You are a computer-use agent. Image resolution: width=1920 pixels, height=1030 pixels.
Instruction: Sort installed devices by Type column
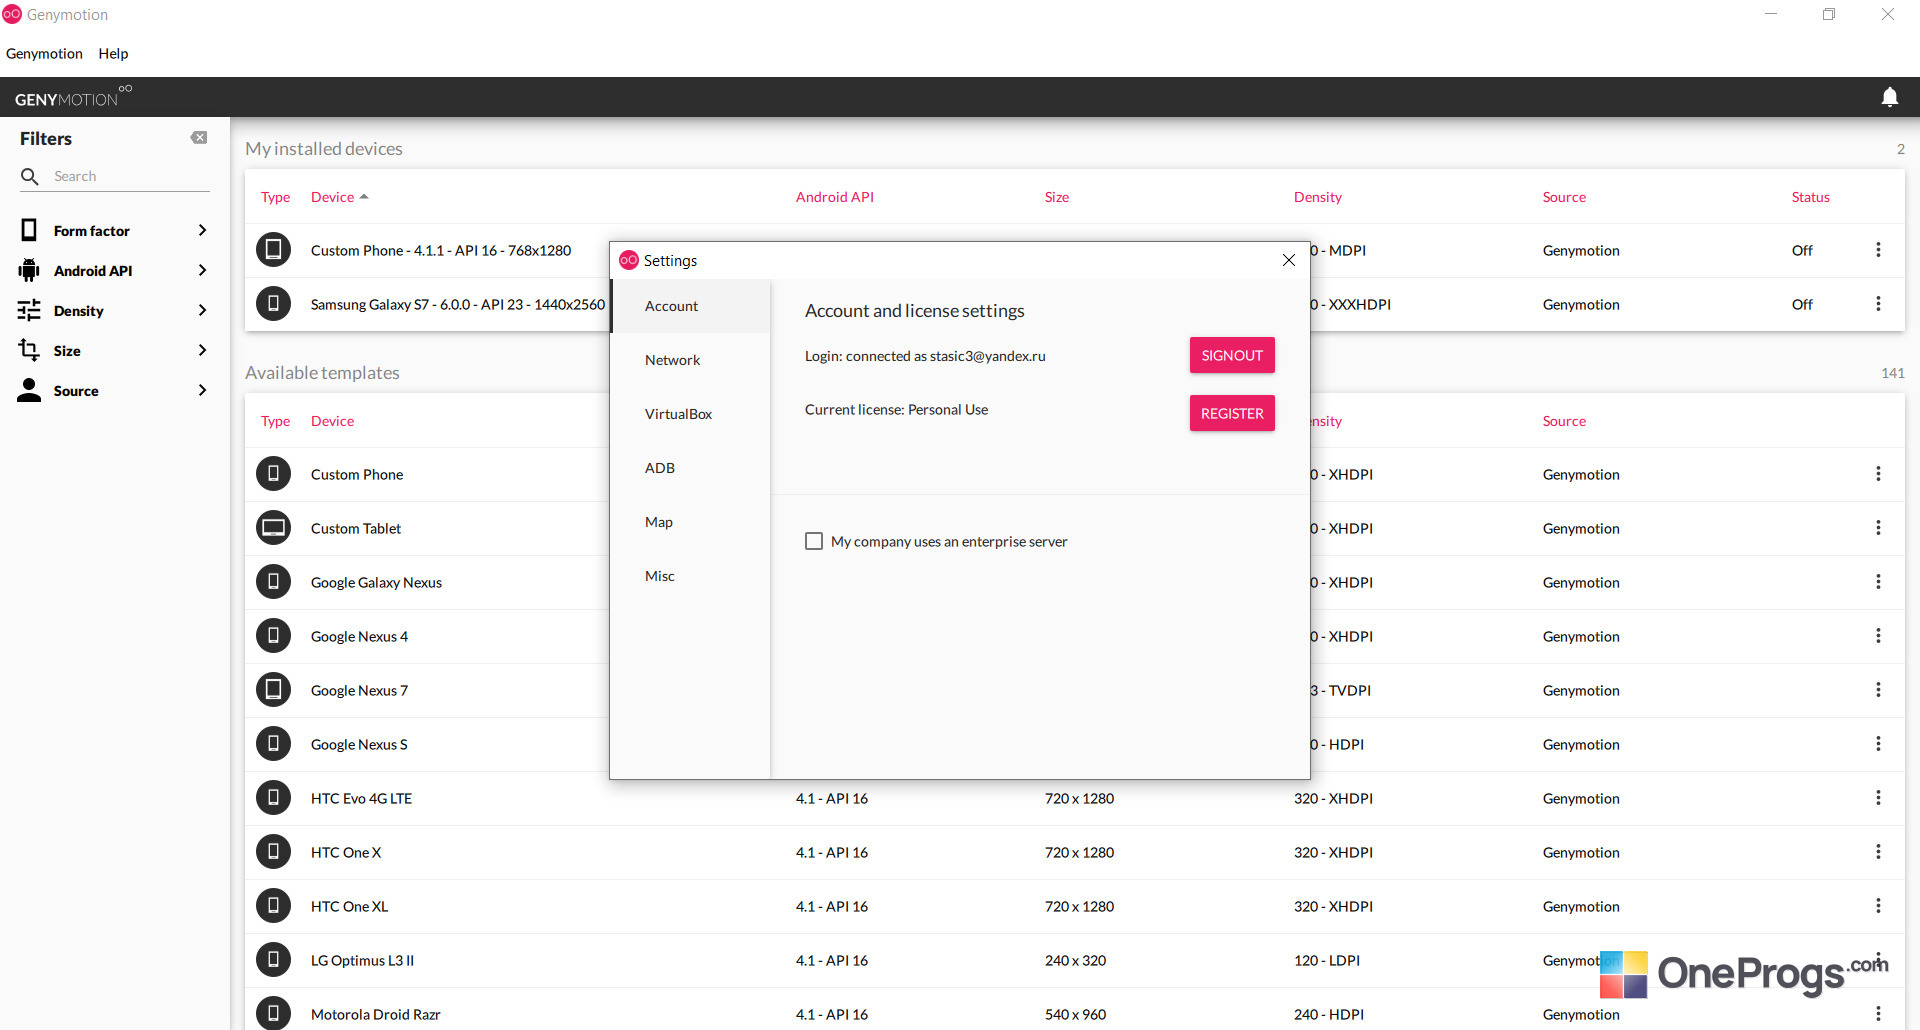[275, 197]
